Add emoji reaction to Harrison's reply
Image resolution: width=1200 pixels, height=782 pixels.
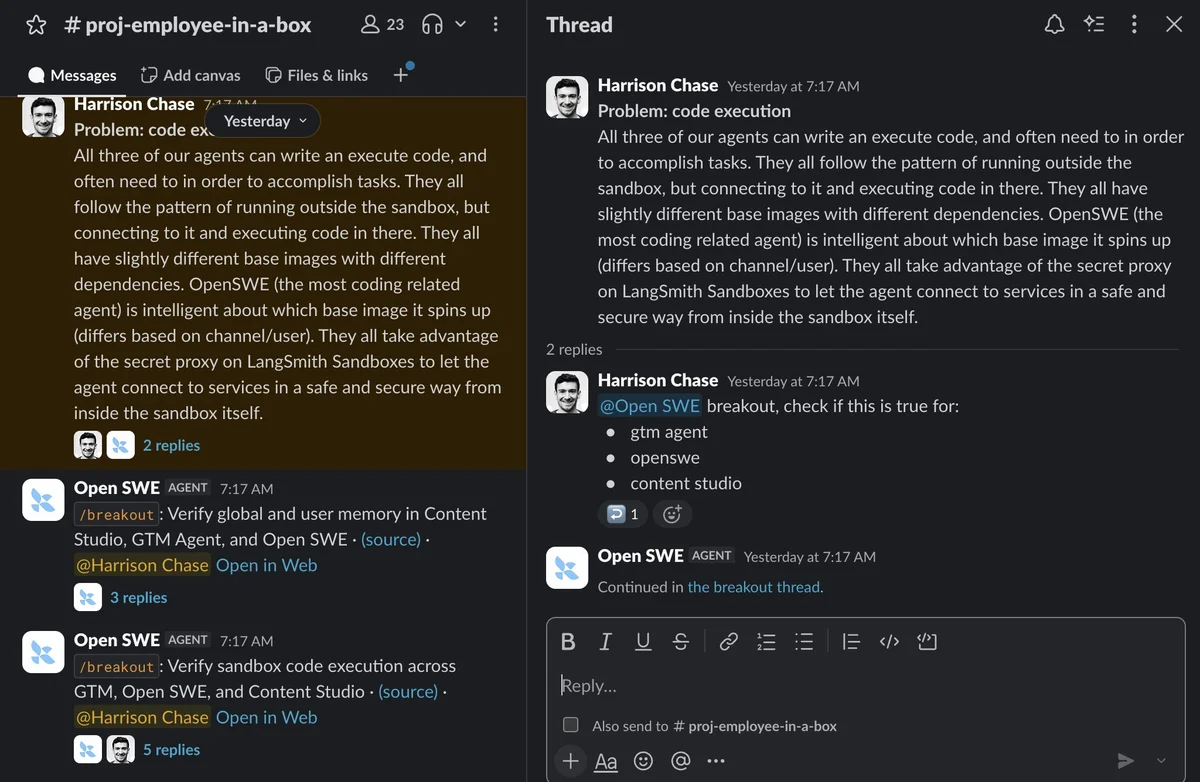pos(672,514)
